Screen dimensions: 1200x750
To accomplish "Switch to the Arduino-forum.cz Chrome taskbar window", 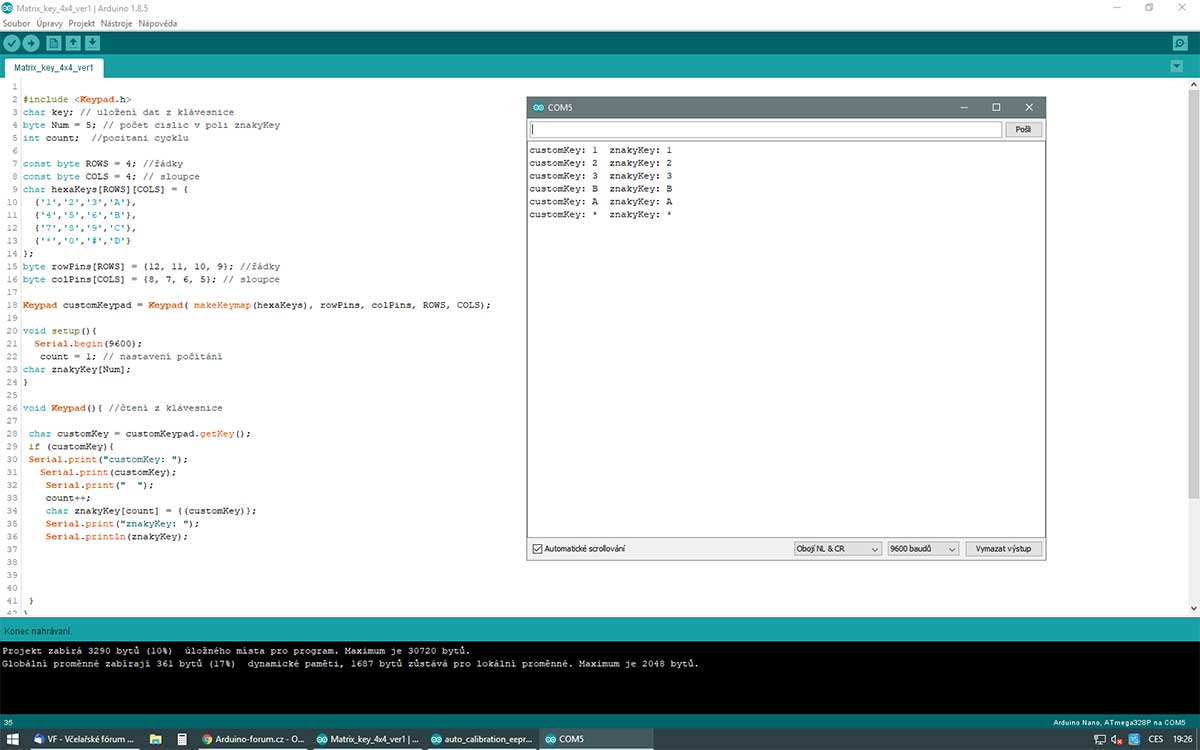I will point(252,739).
